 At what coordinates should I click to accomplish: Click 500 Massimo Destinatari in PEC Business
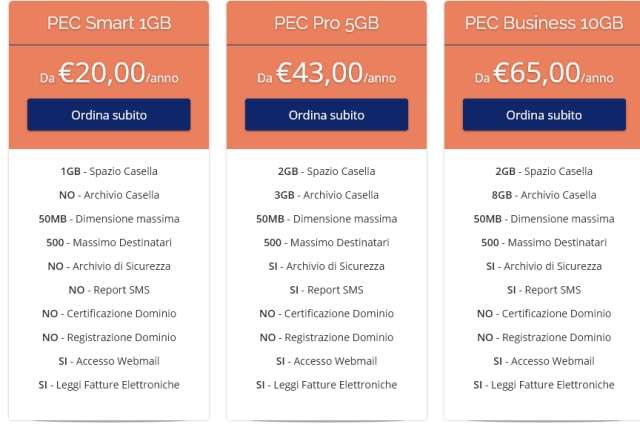544,242
